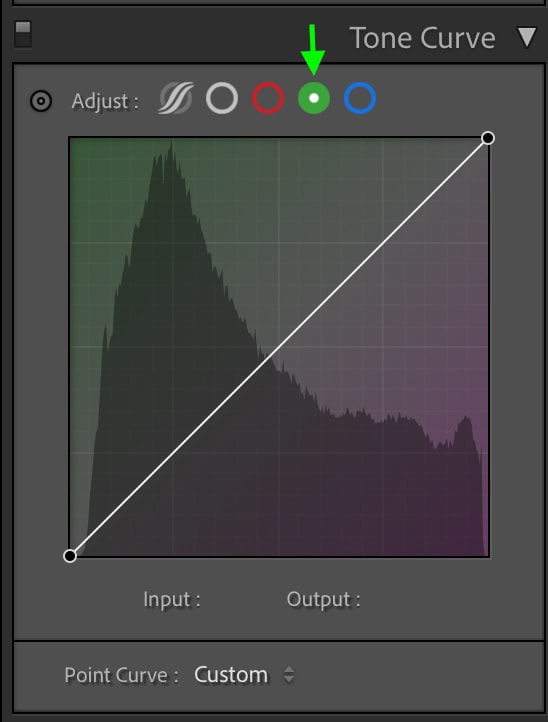Select the white point at curve top-right

[488, 138]
